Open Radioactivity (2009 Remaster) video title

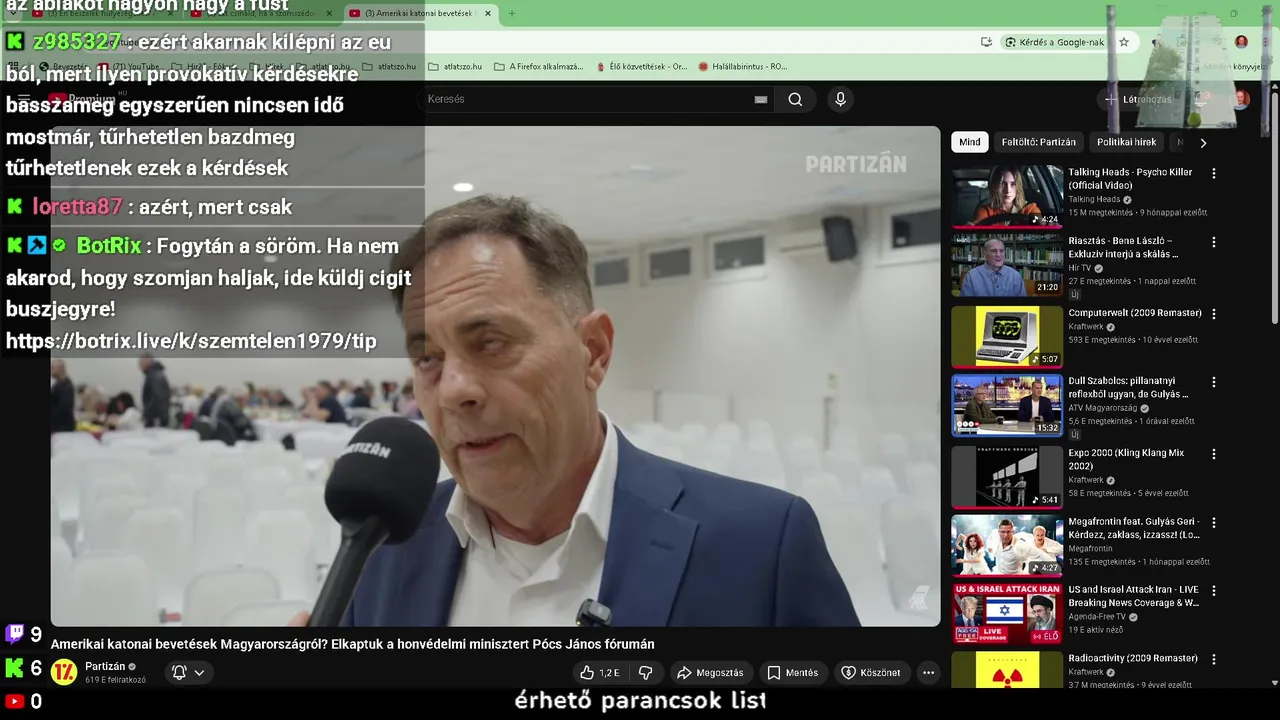coord(1132,658)
